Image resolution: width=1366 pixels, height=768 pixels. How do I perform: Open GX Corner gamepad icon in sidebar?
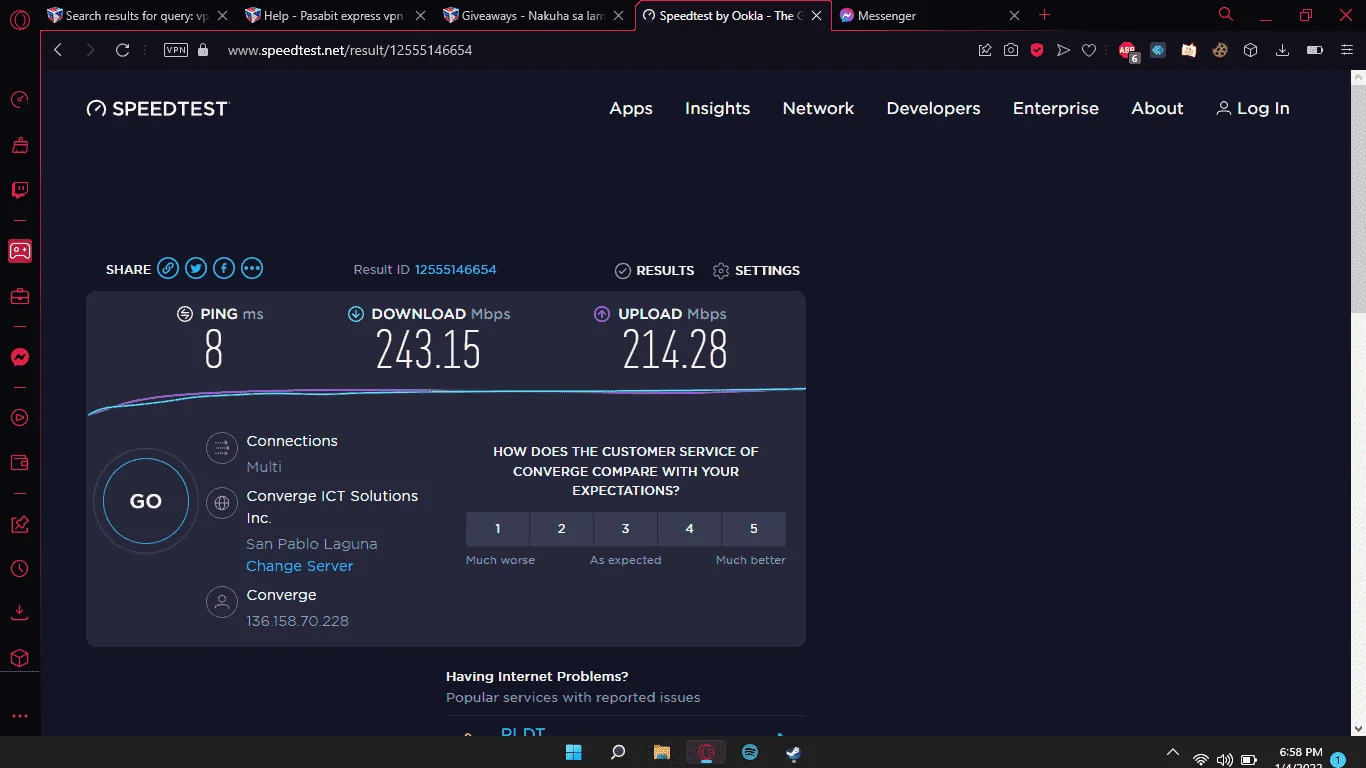tap(19, 251)
